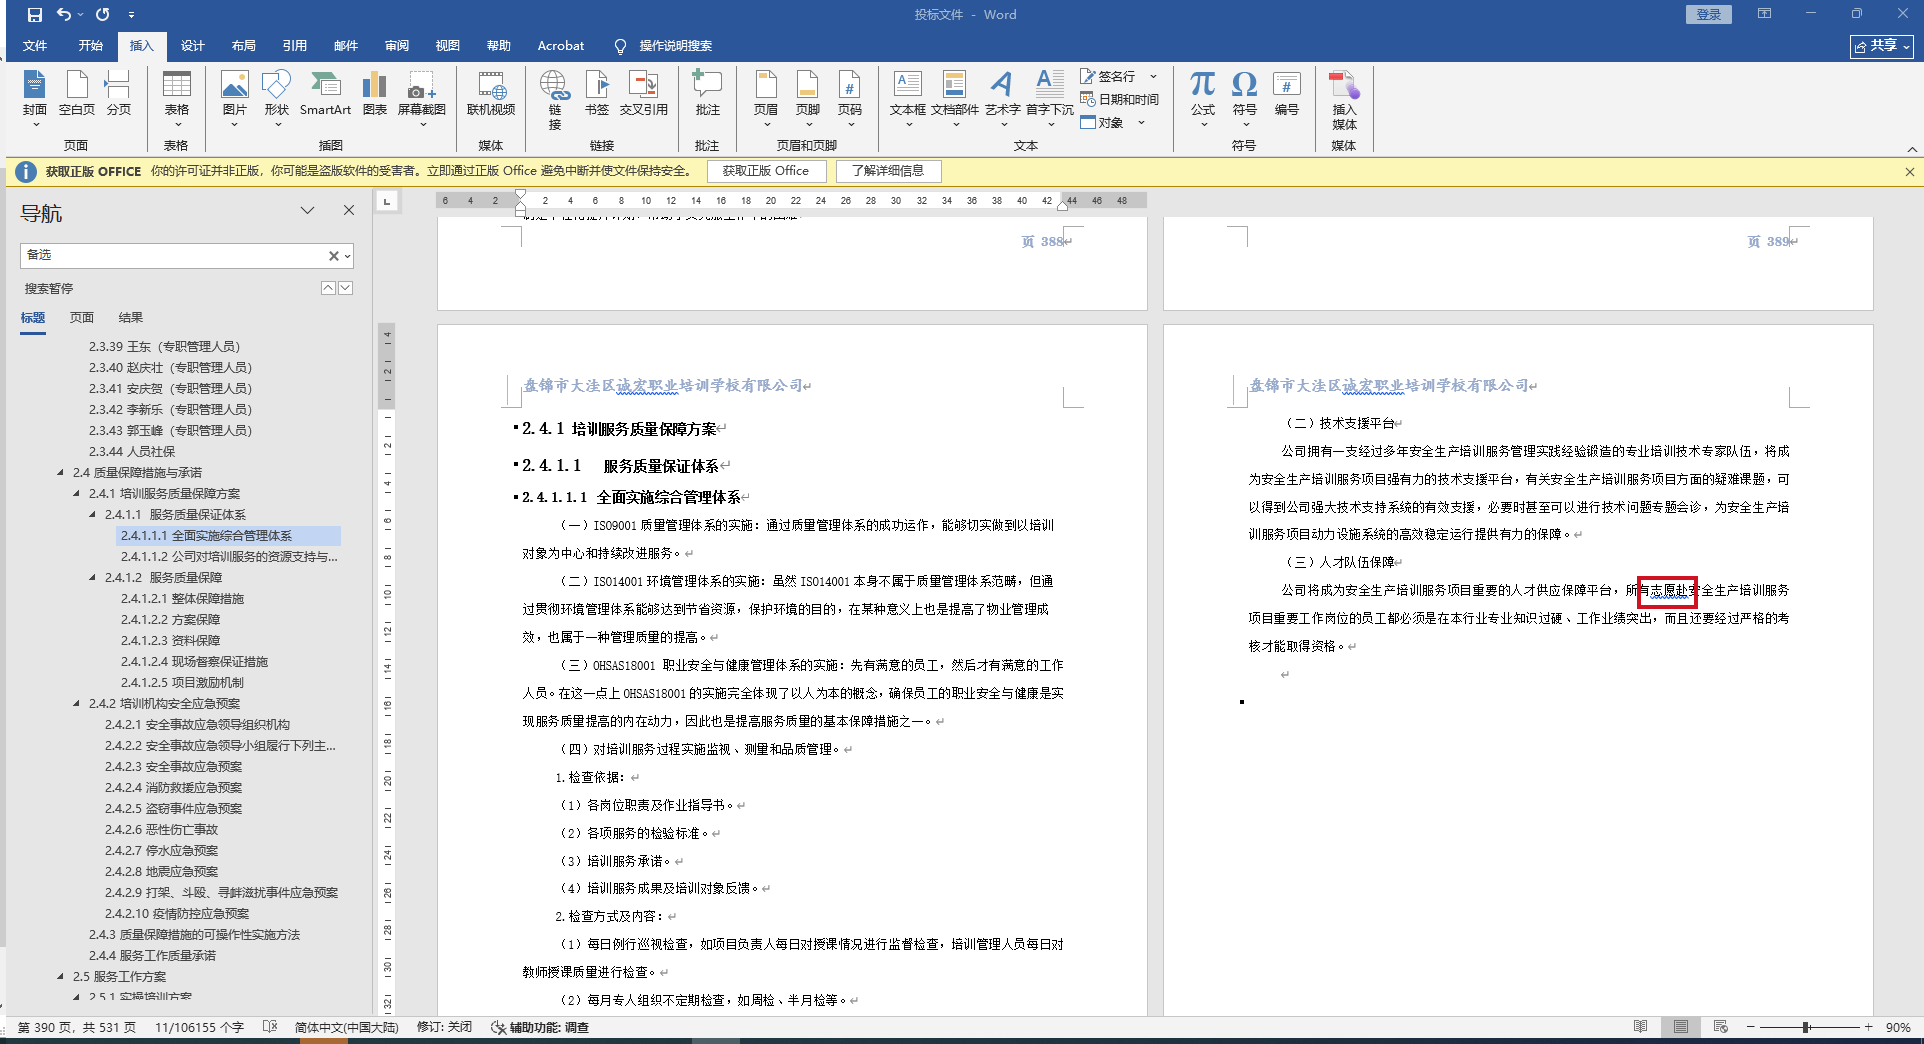
Task: Insert a cover page (封面)
Action: [35, 97]
